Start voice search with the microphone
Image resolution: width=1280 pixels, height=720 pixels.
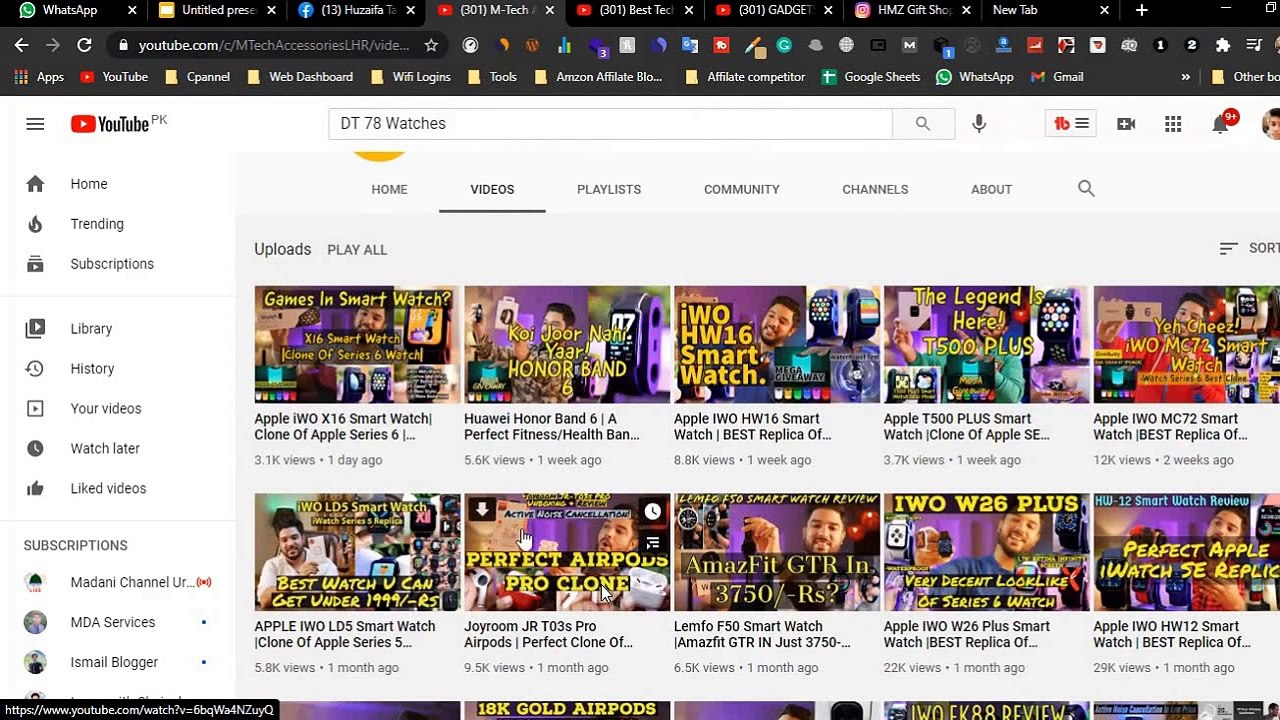pos(979,124)
